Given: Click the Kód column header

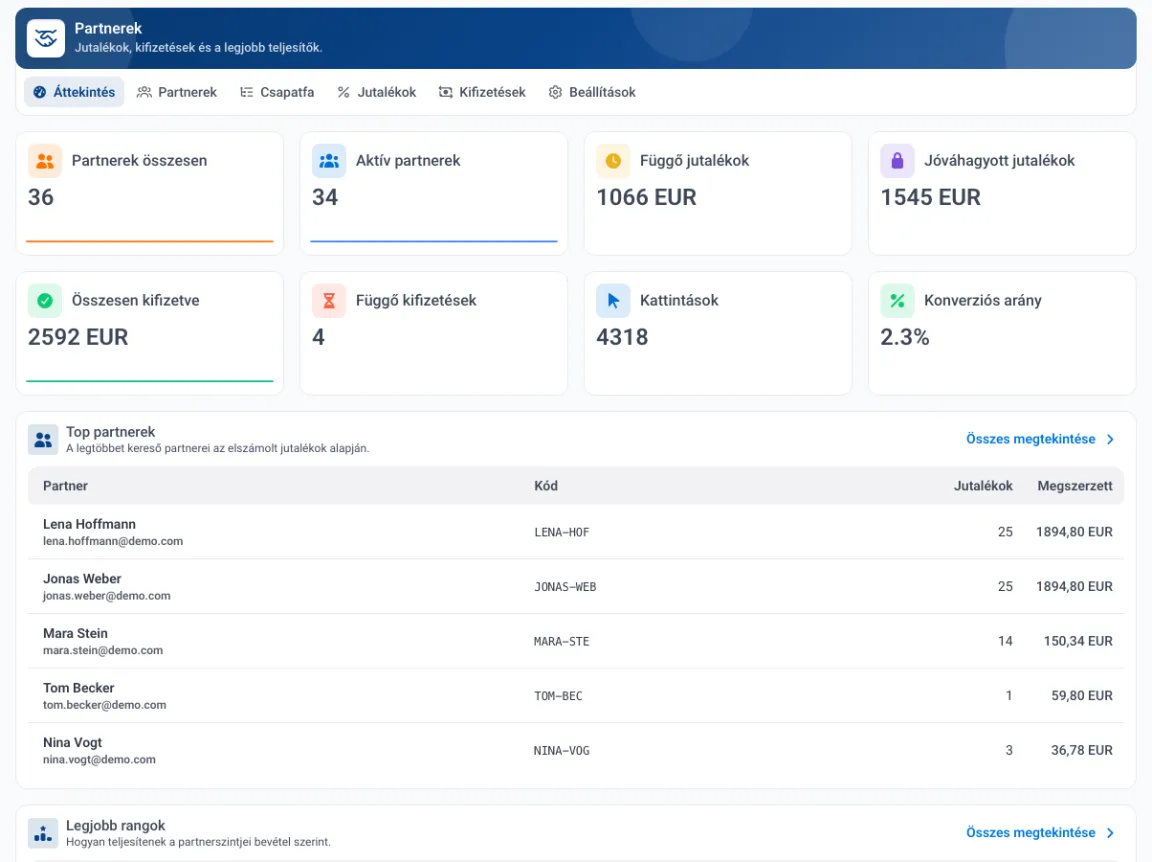Looking at the screenshot, I should tap(546, 486).
